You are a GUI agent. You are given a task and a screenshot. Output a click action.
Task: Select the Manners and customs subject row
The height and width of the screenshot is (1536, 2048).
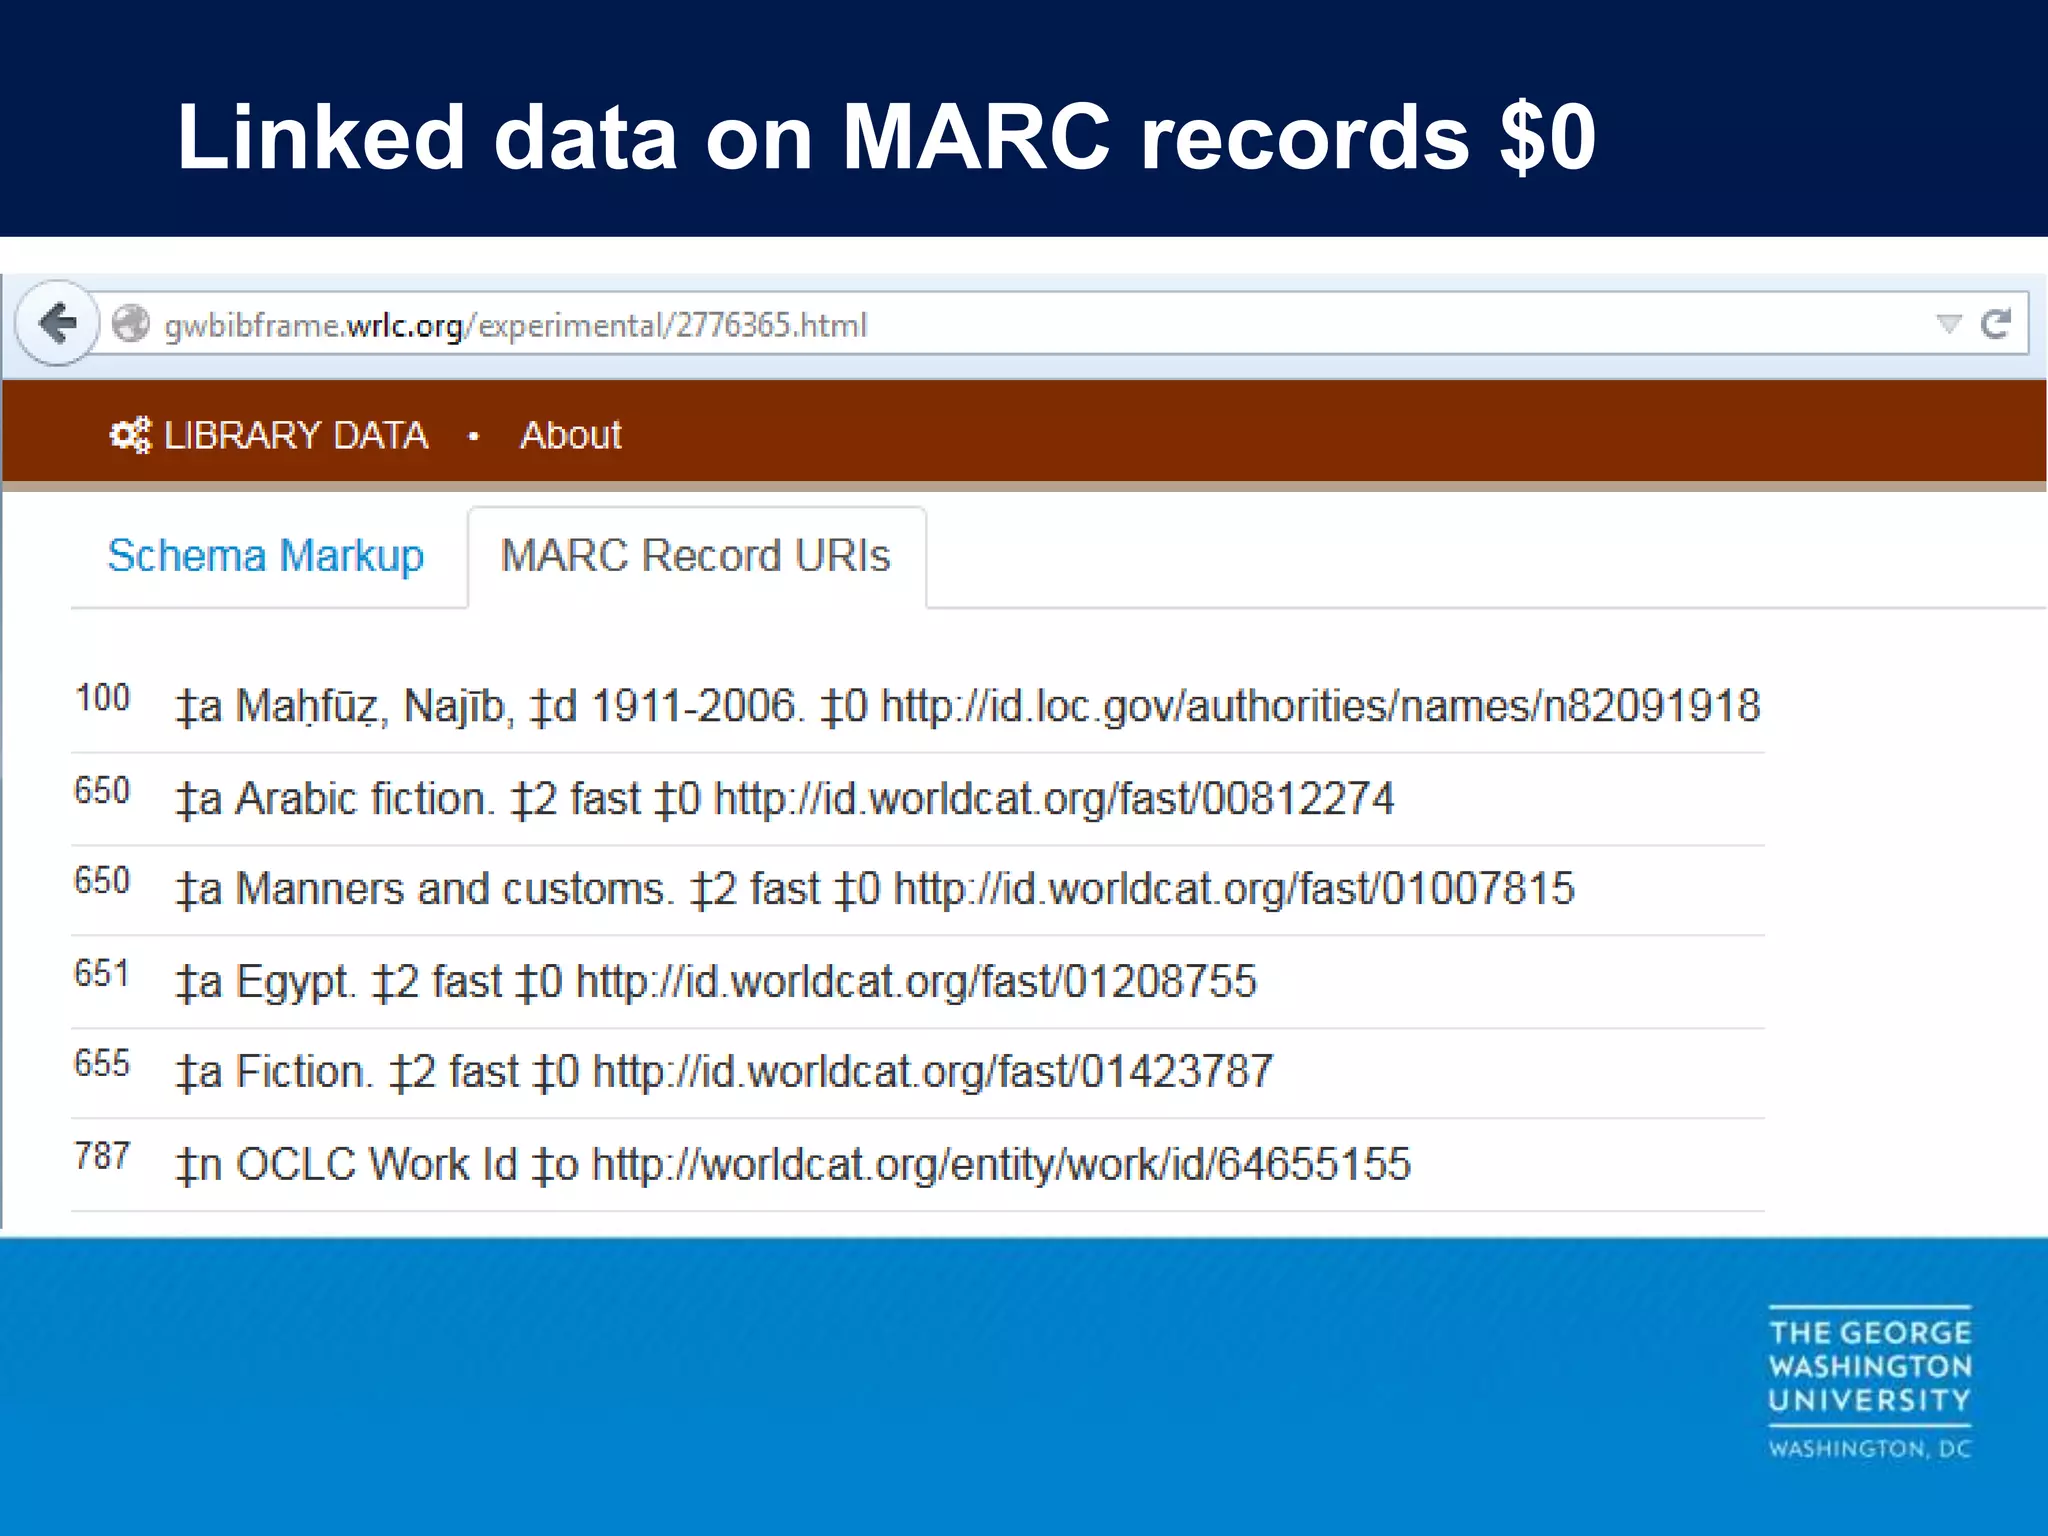[x=917, y=890]
